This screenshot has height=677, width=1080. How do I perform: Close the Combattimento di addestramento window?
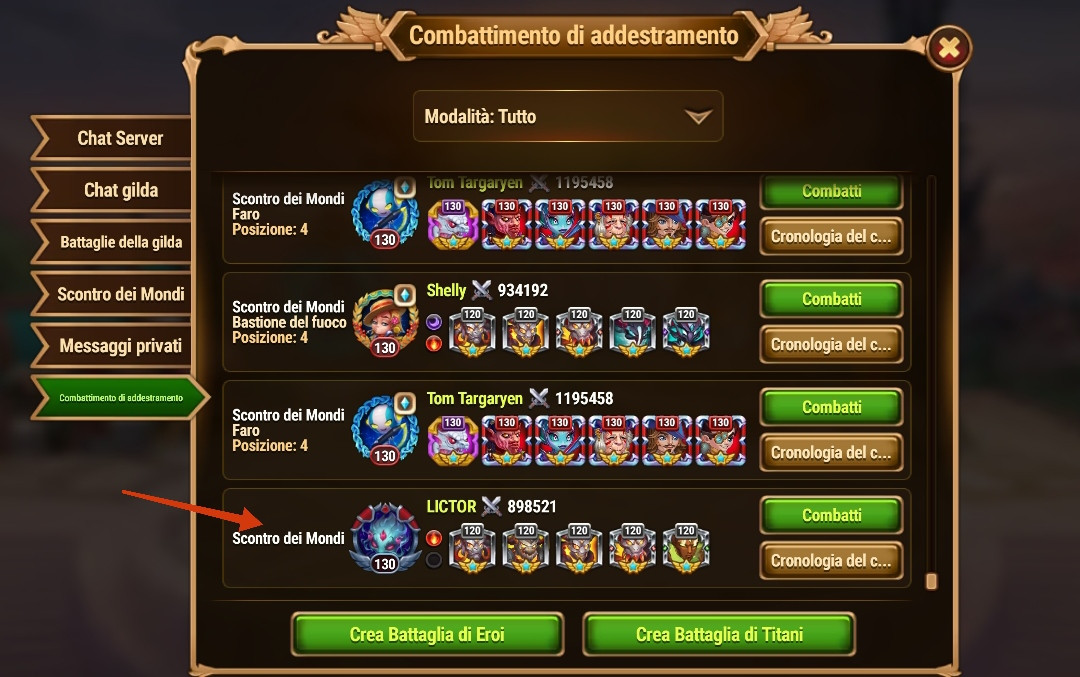(x=949, y=48)
